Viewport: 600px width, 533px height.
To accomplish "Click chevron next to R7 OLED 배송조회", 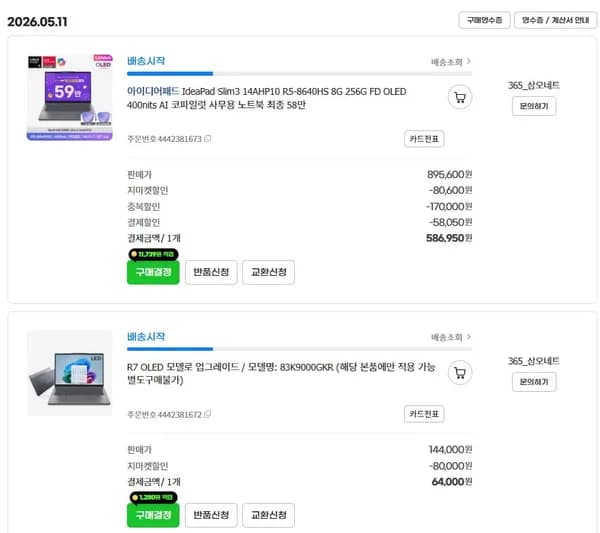I will (x=469, y=337).
